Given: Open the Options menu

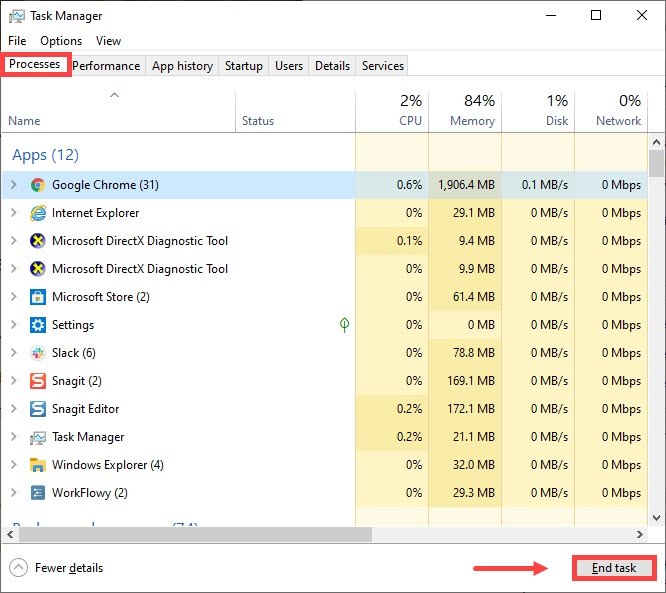Looking at the screenshot, I should point(61,41).
